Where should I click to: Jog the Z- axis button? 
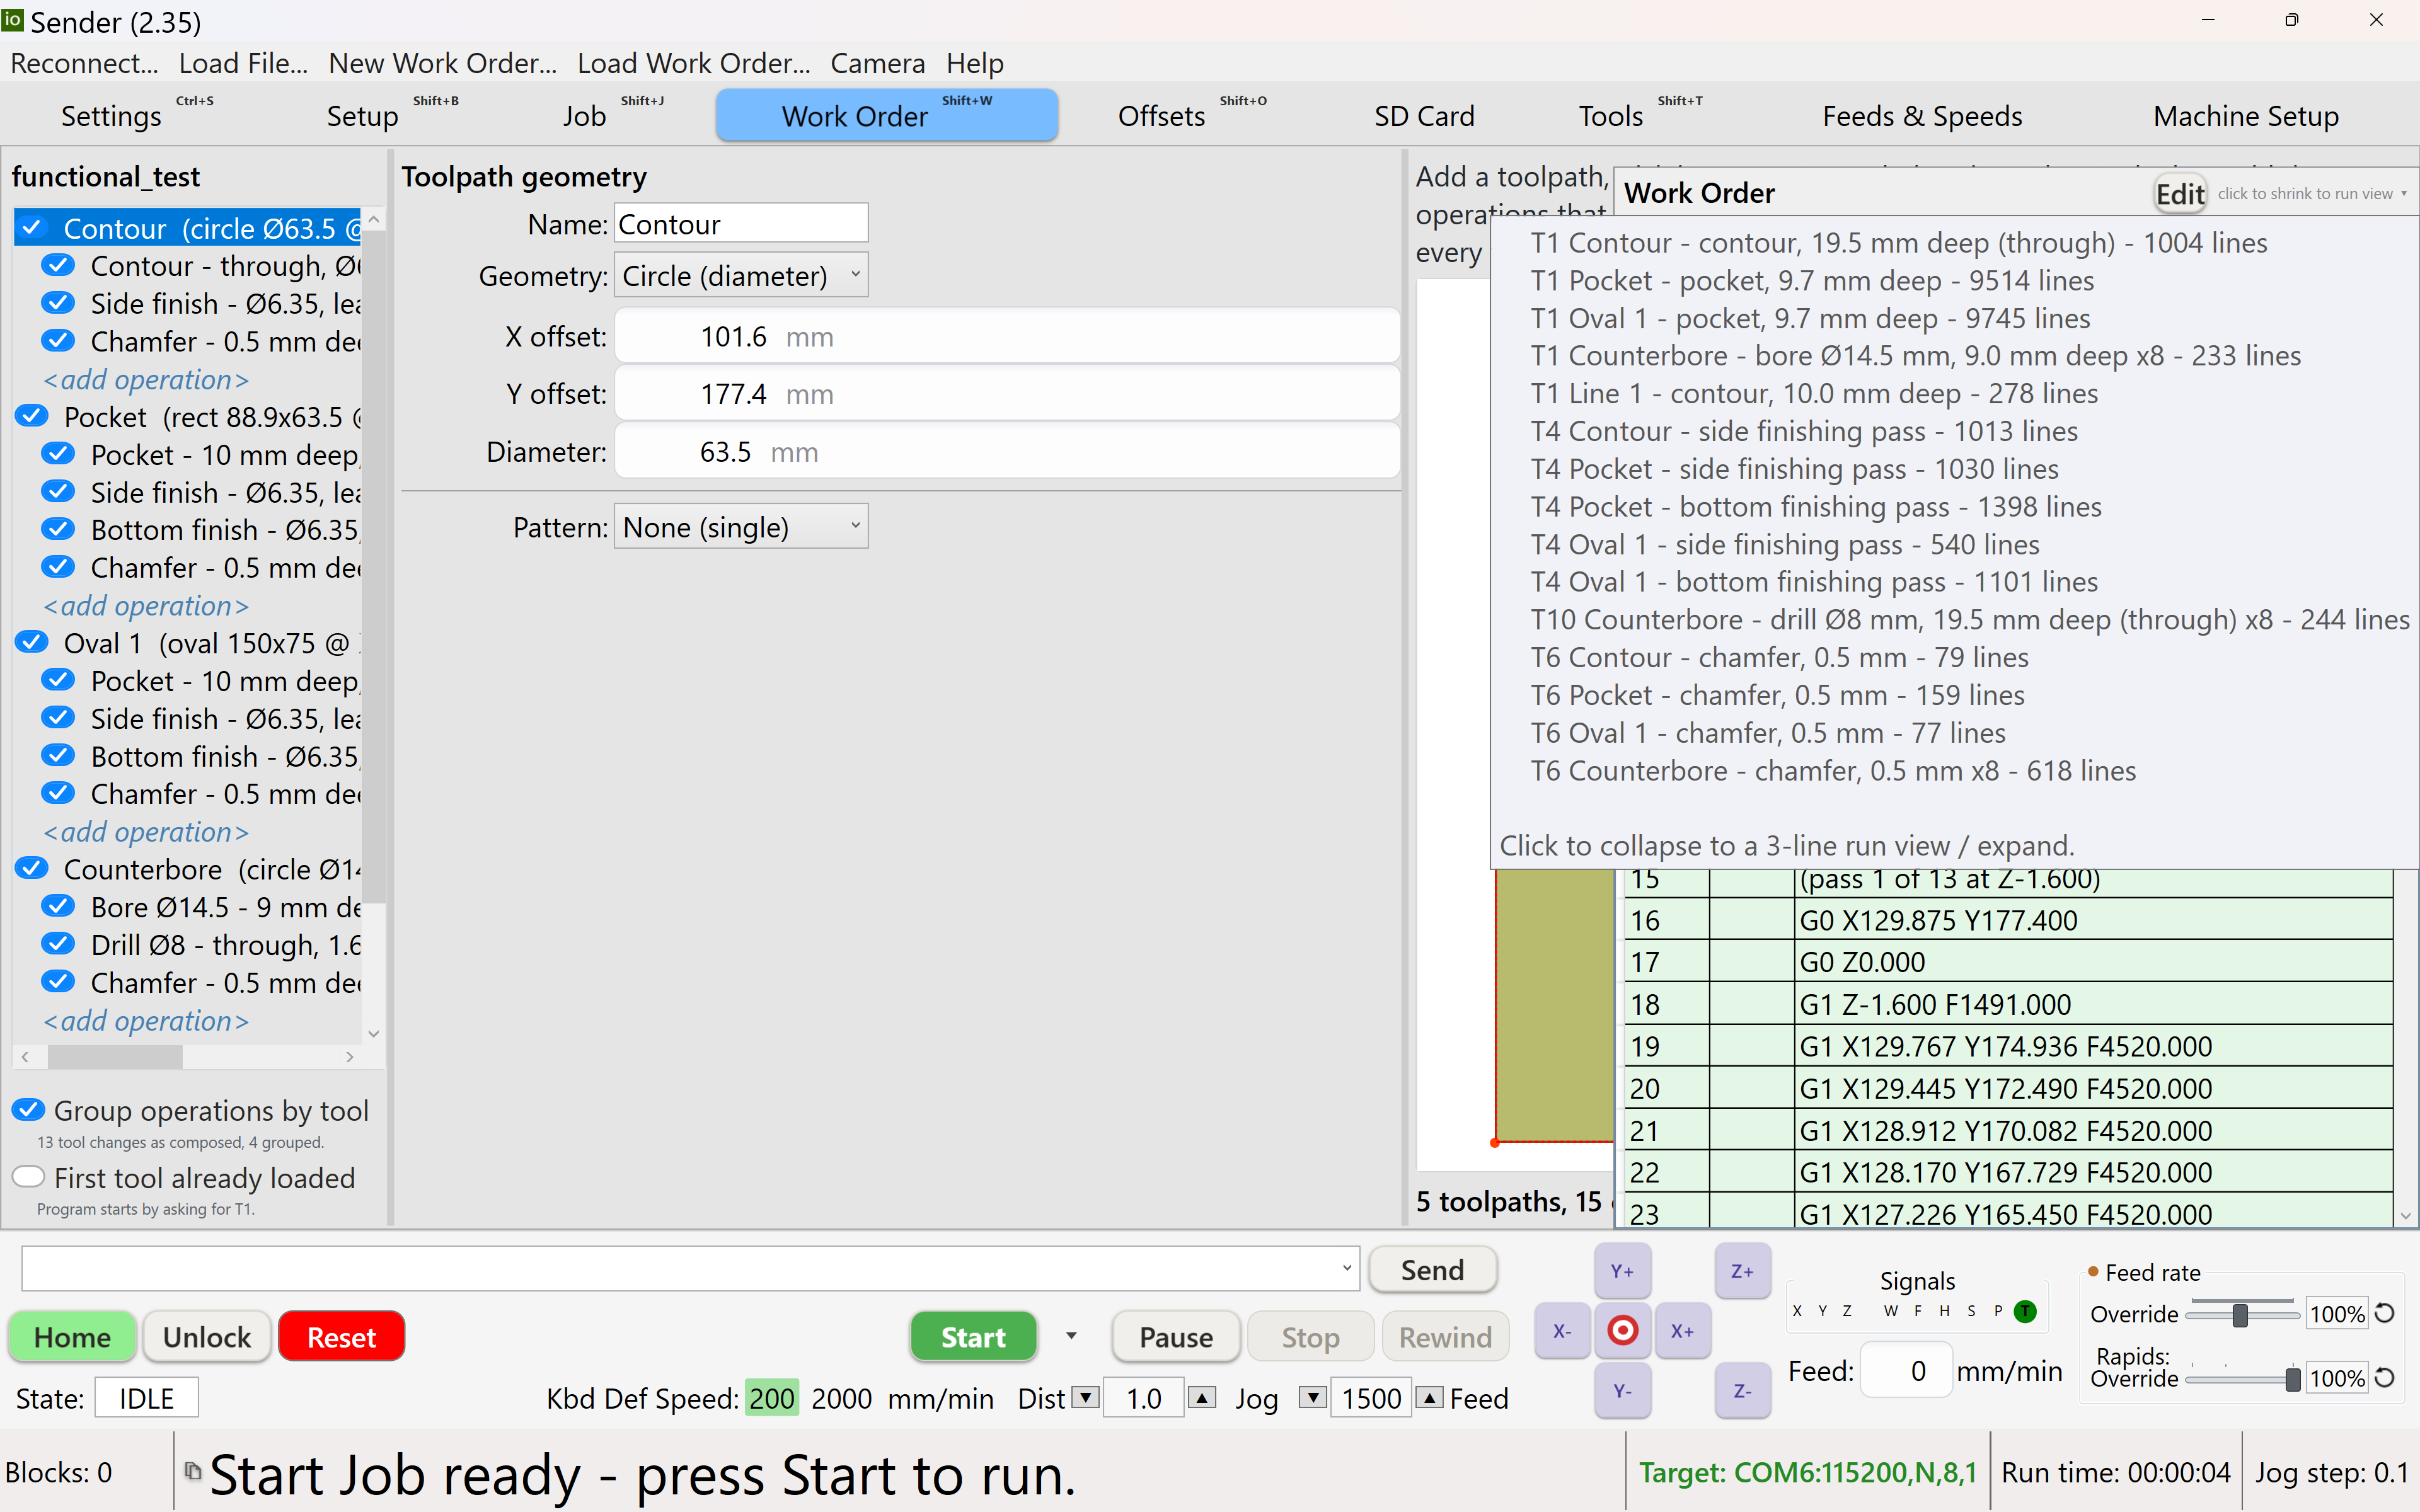[x=1742, y=1391]
